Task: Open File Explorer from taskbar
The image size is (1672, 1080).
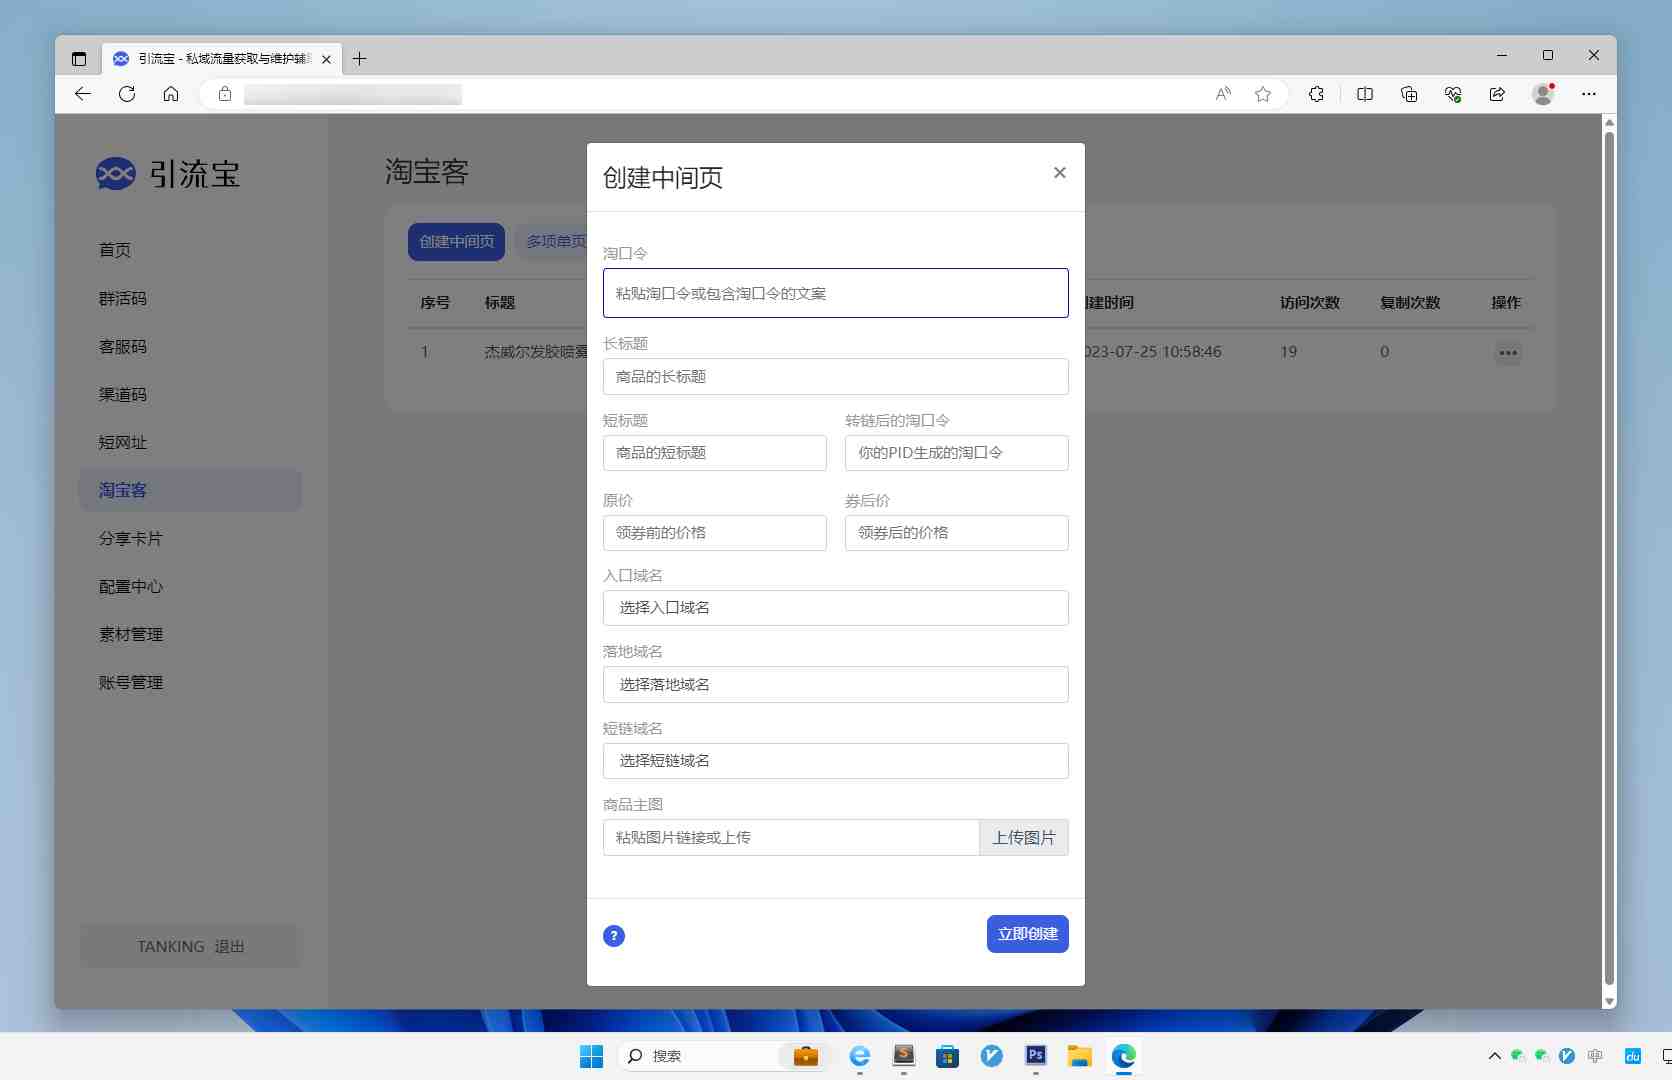Action: click(x=1079, y=1056)
